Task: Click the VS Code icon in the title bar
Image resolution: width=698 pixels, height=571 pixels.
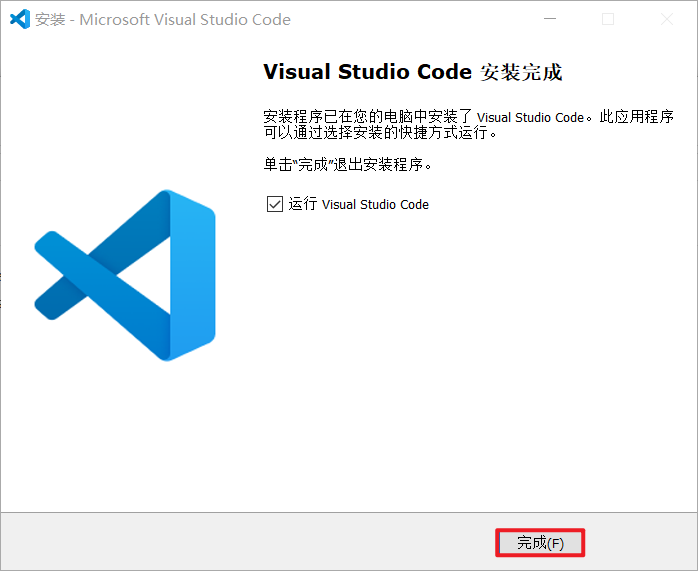Action: [20, 19]
